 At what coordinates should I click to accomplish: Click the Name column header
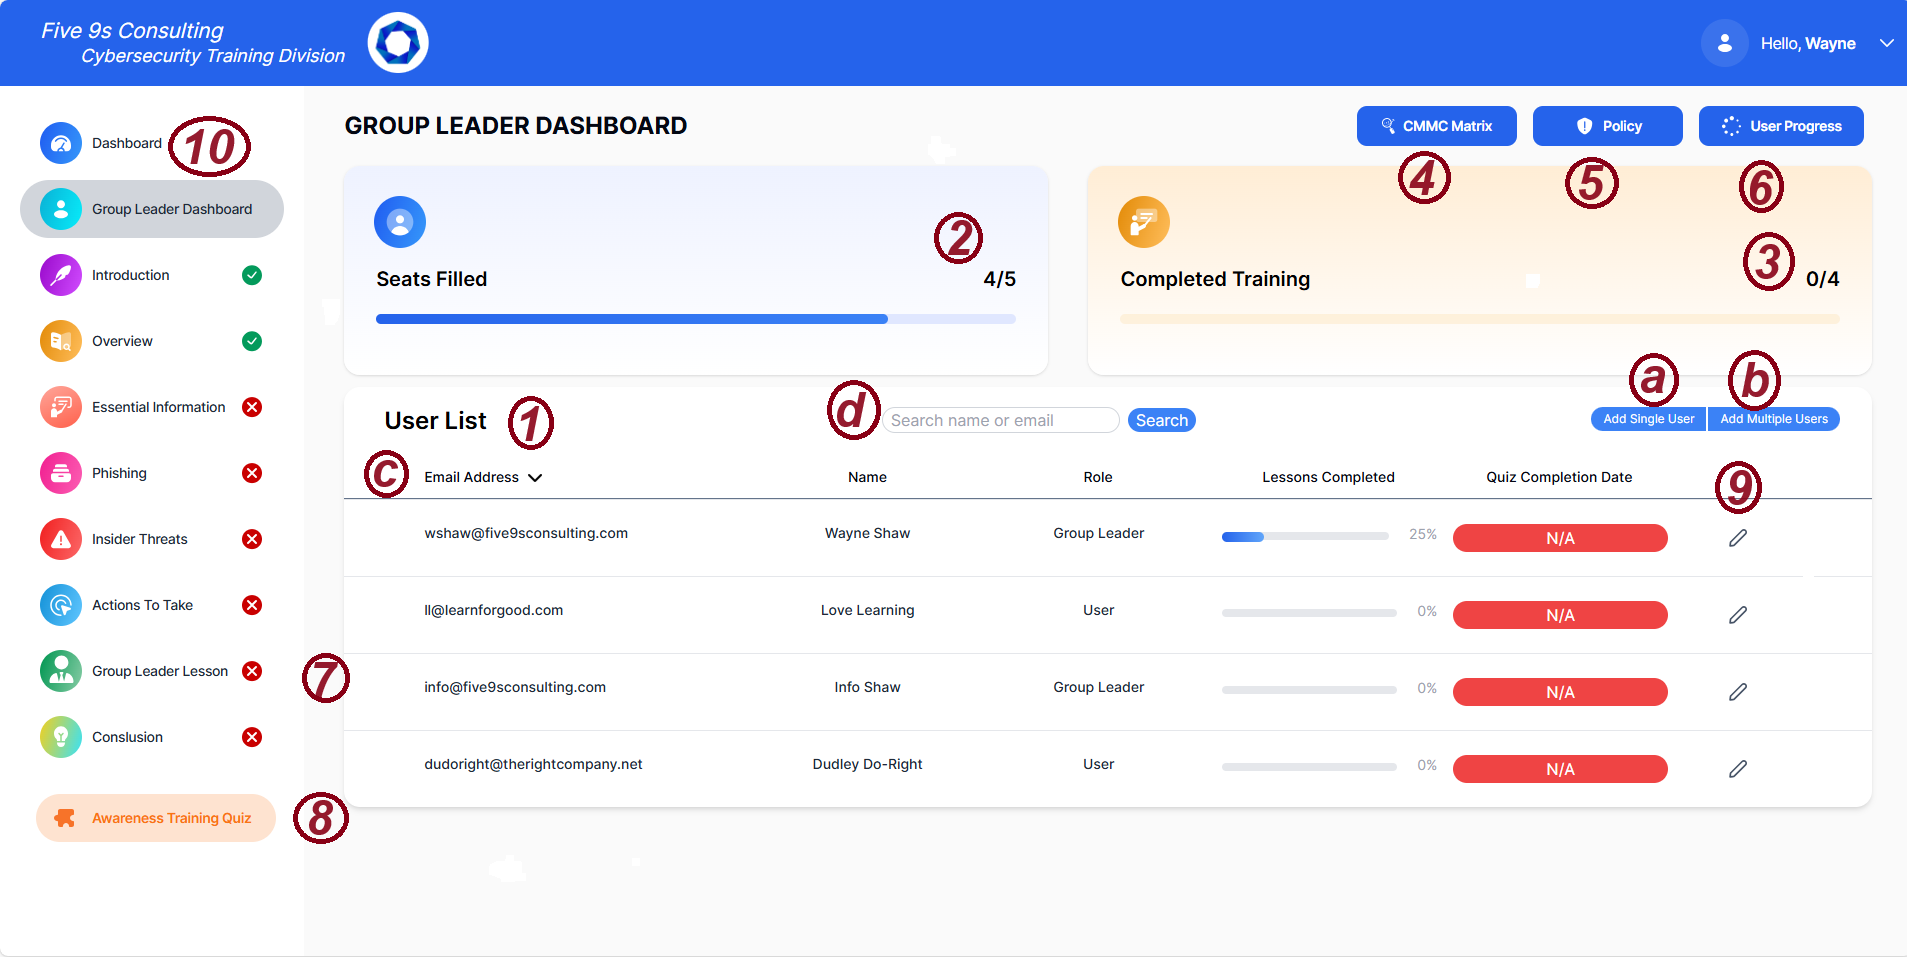[x=867, y=477]
